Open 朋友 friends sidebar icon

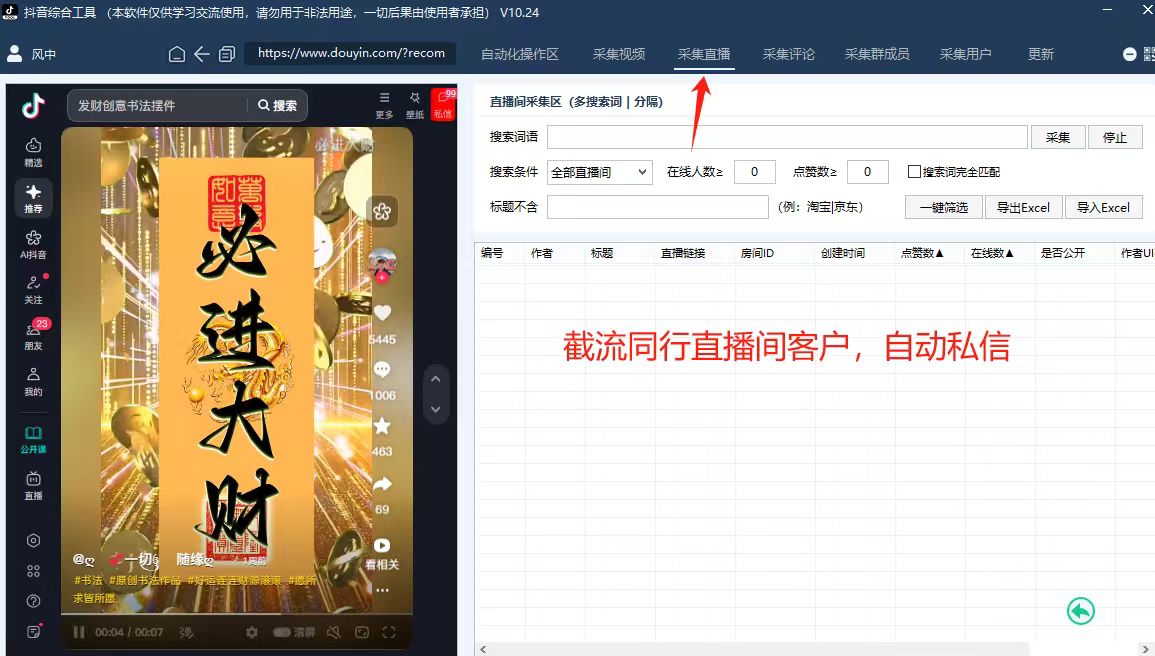coord(34,334)
